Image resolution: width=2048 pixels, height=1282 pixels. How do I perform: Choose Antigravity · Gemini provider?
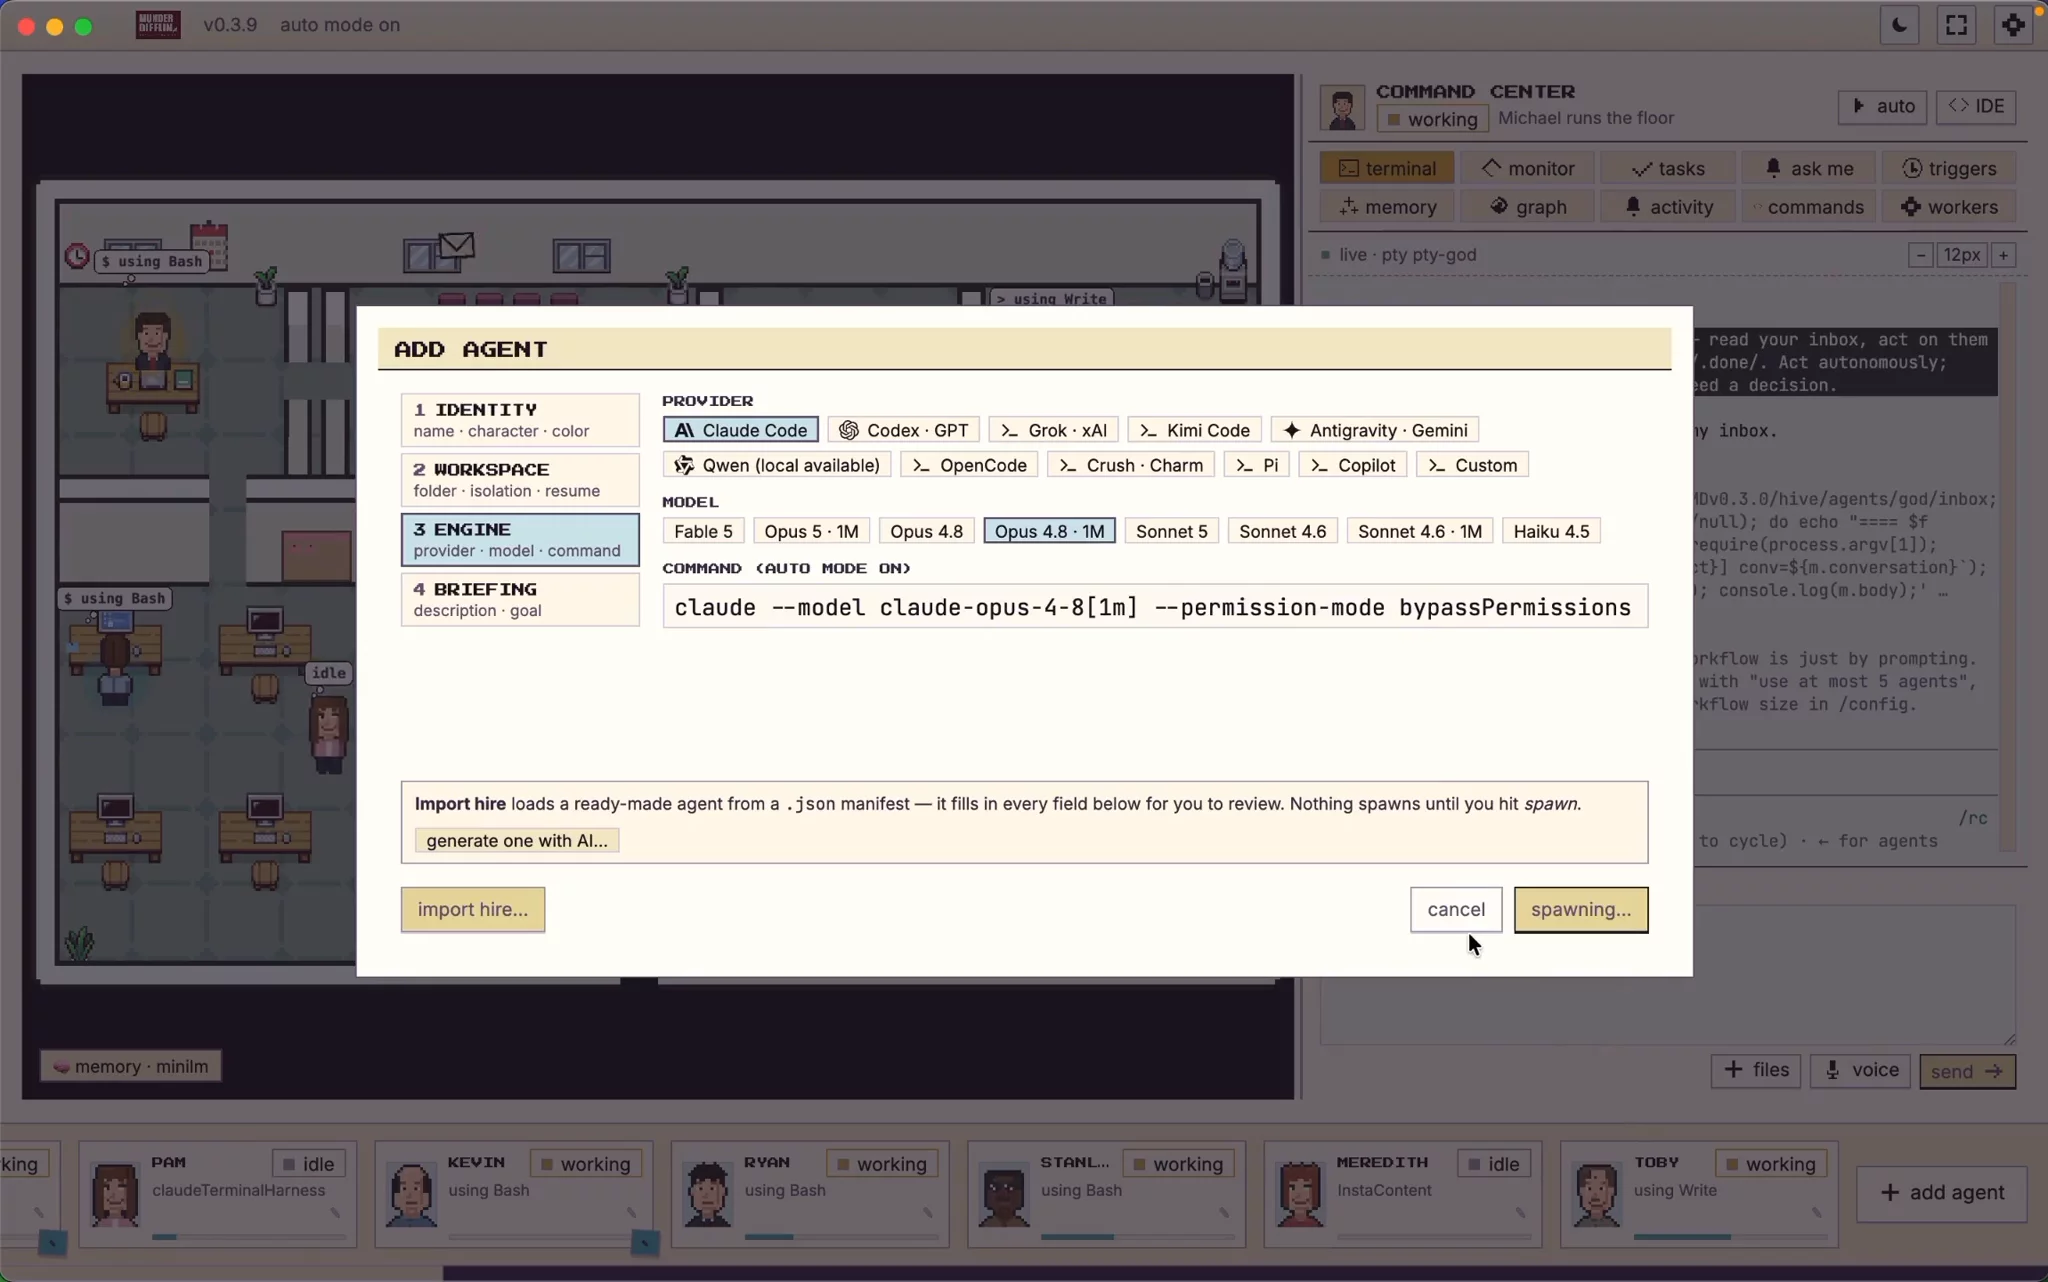tap(1374, 430)
